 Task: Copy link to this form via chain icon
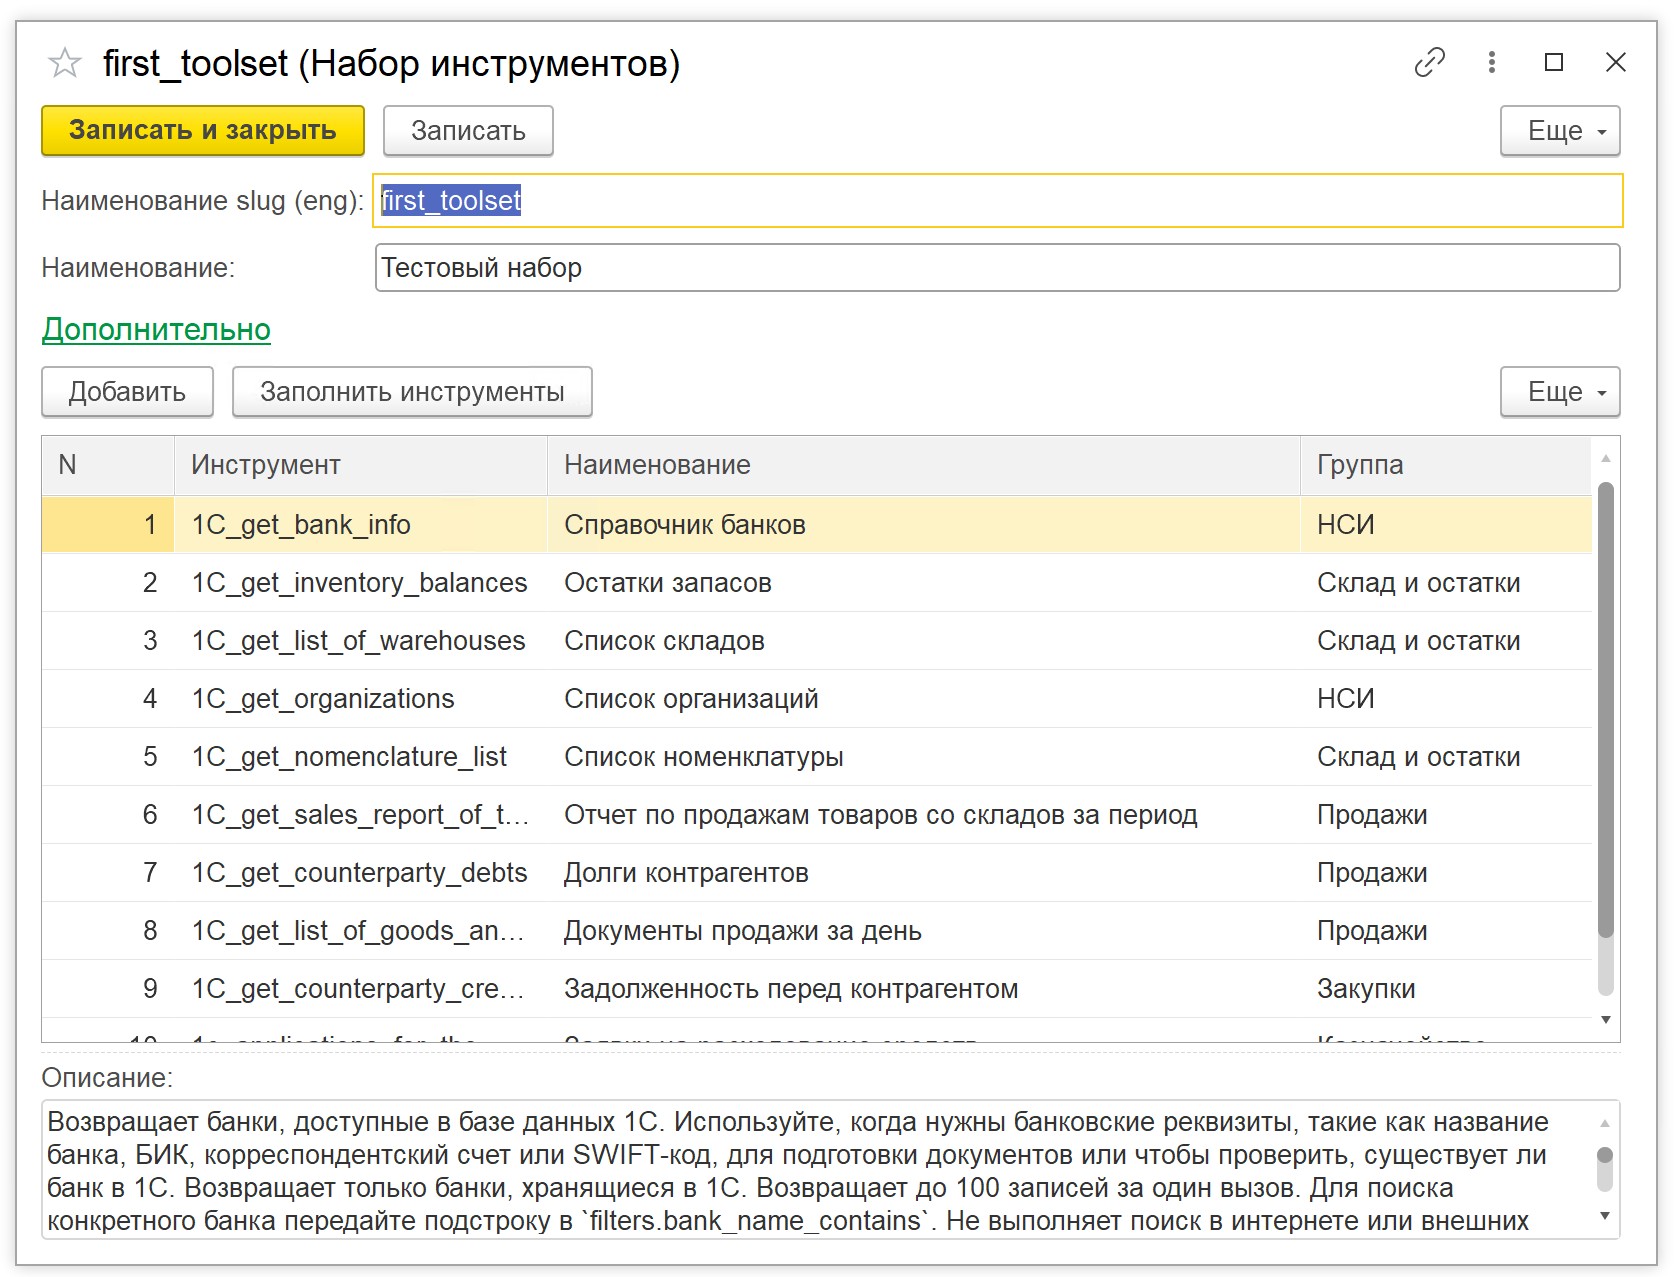[1429, 62]
